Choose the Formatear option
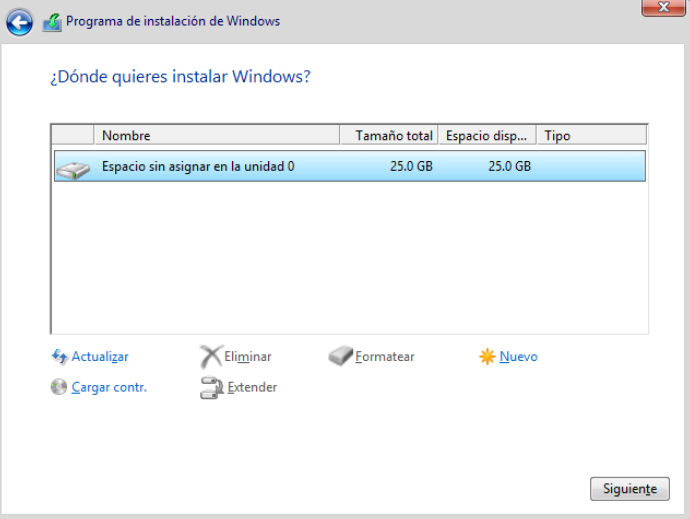 click(x=385, y=357)
